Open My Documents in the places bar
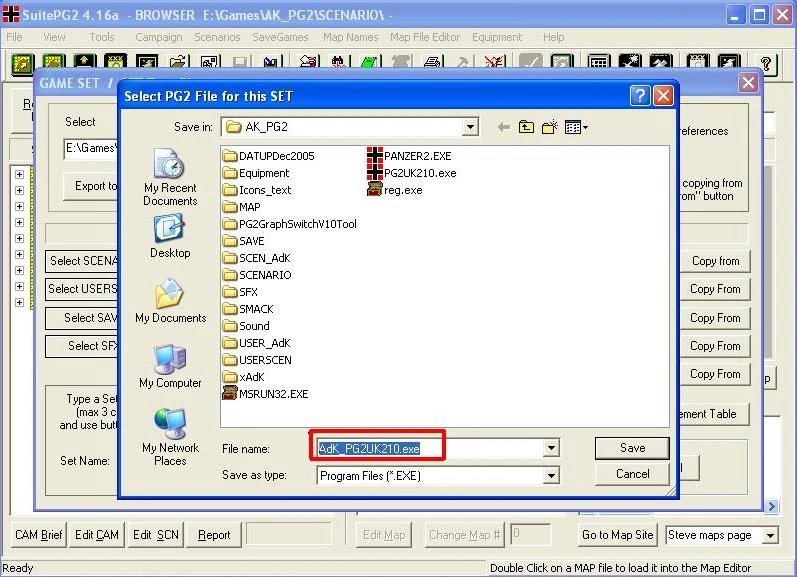Image resolution: width=797 pixels, height=577 pixels. 170,301
